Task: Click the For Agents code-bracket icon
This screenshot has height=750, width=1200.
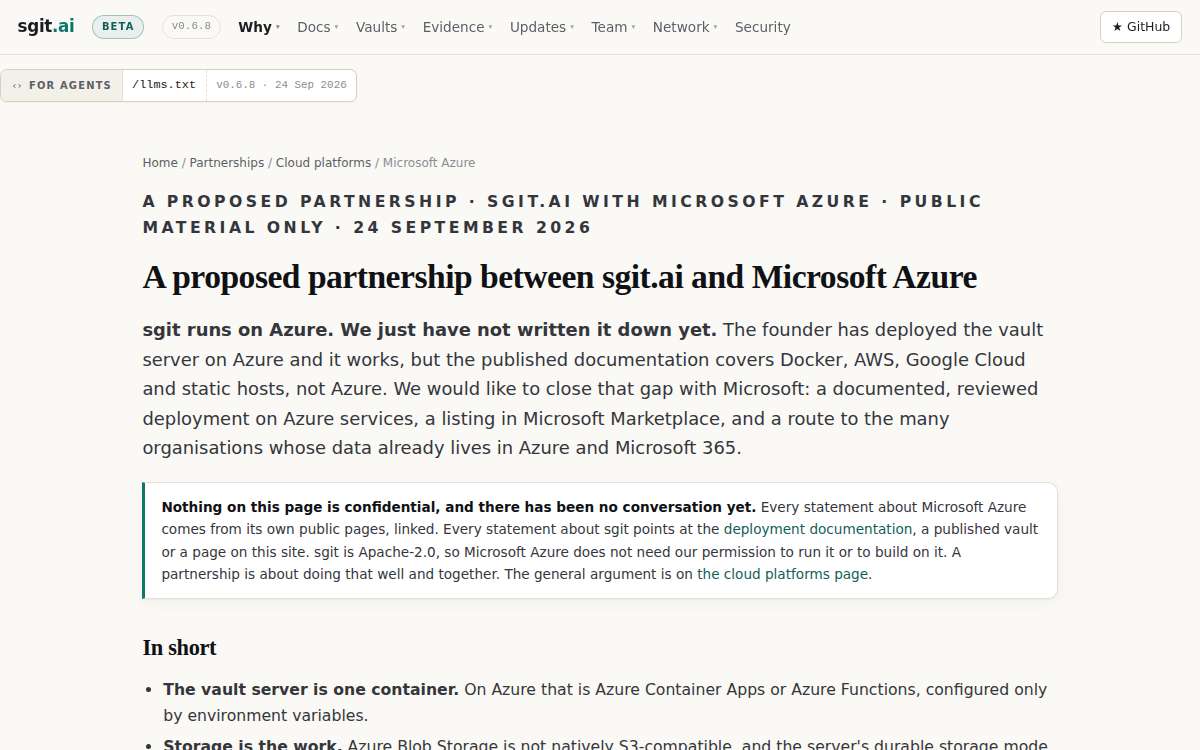Action: (17, 86)
